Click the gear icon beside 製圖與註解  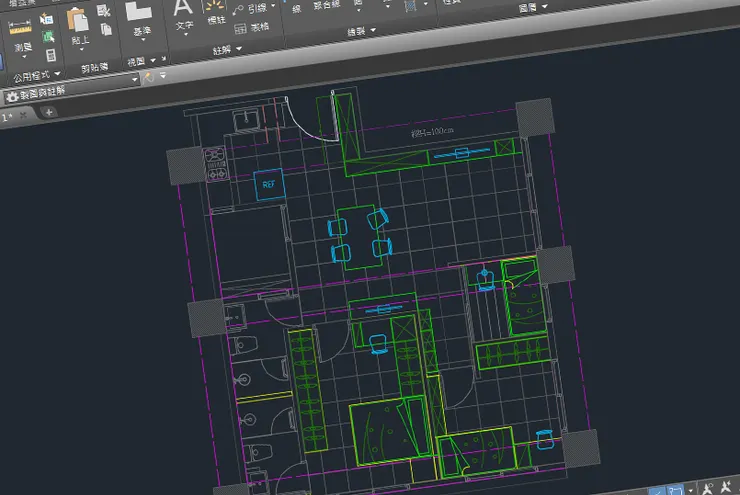(12, 97)
